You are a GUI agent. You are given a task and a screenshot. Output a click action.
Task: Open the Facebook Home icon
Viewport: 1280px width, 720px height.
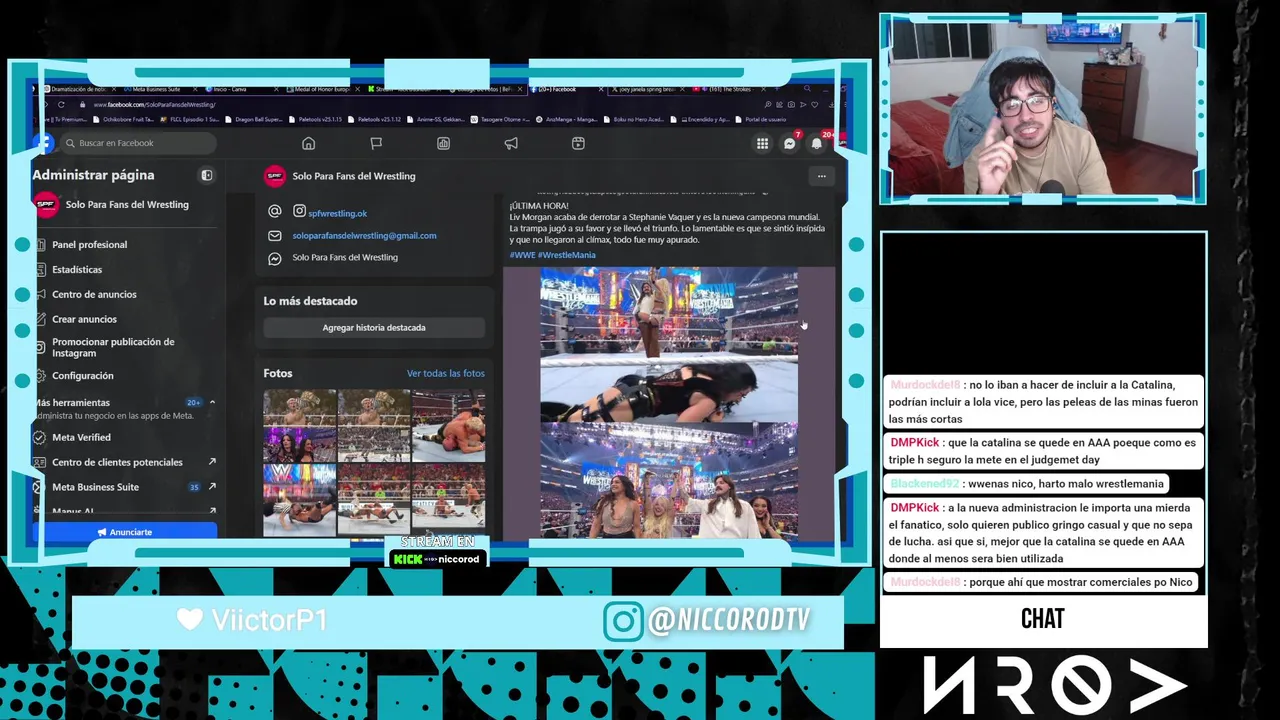coord(308,143)
